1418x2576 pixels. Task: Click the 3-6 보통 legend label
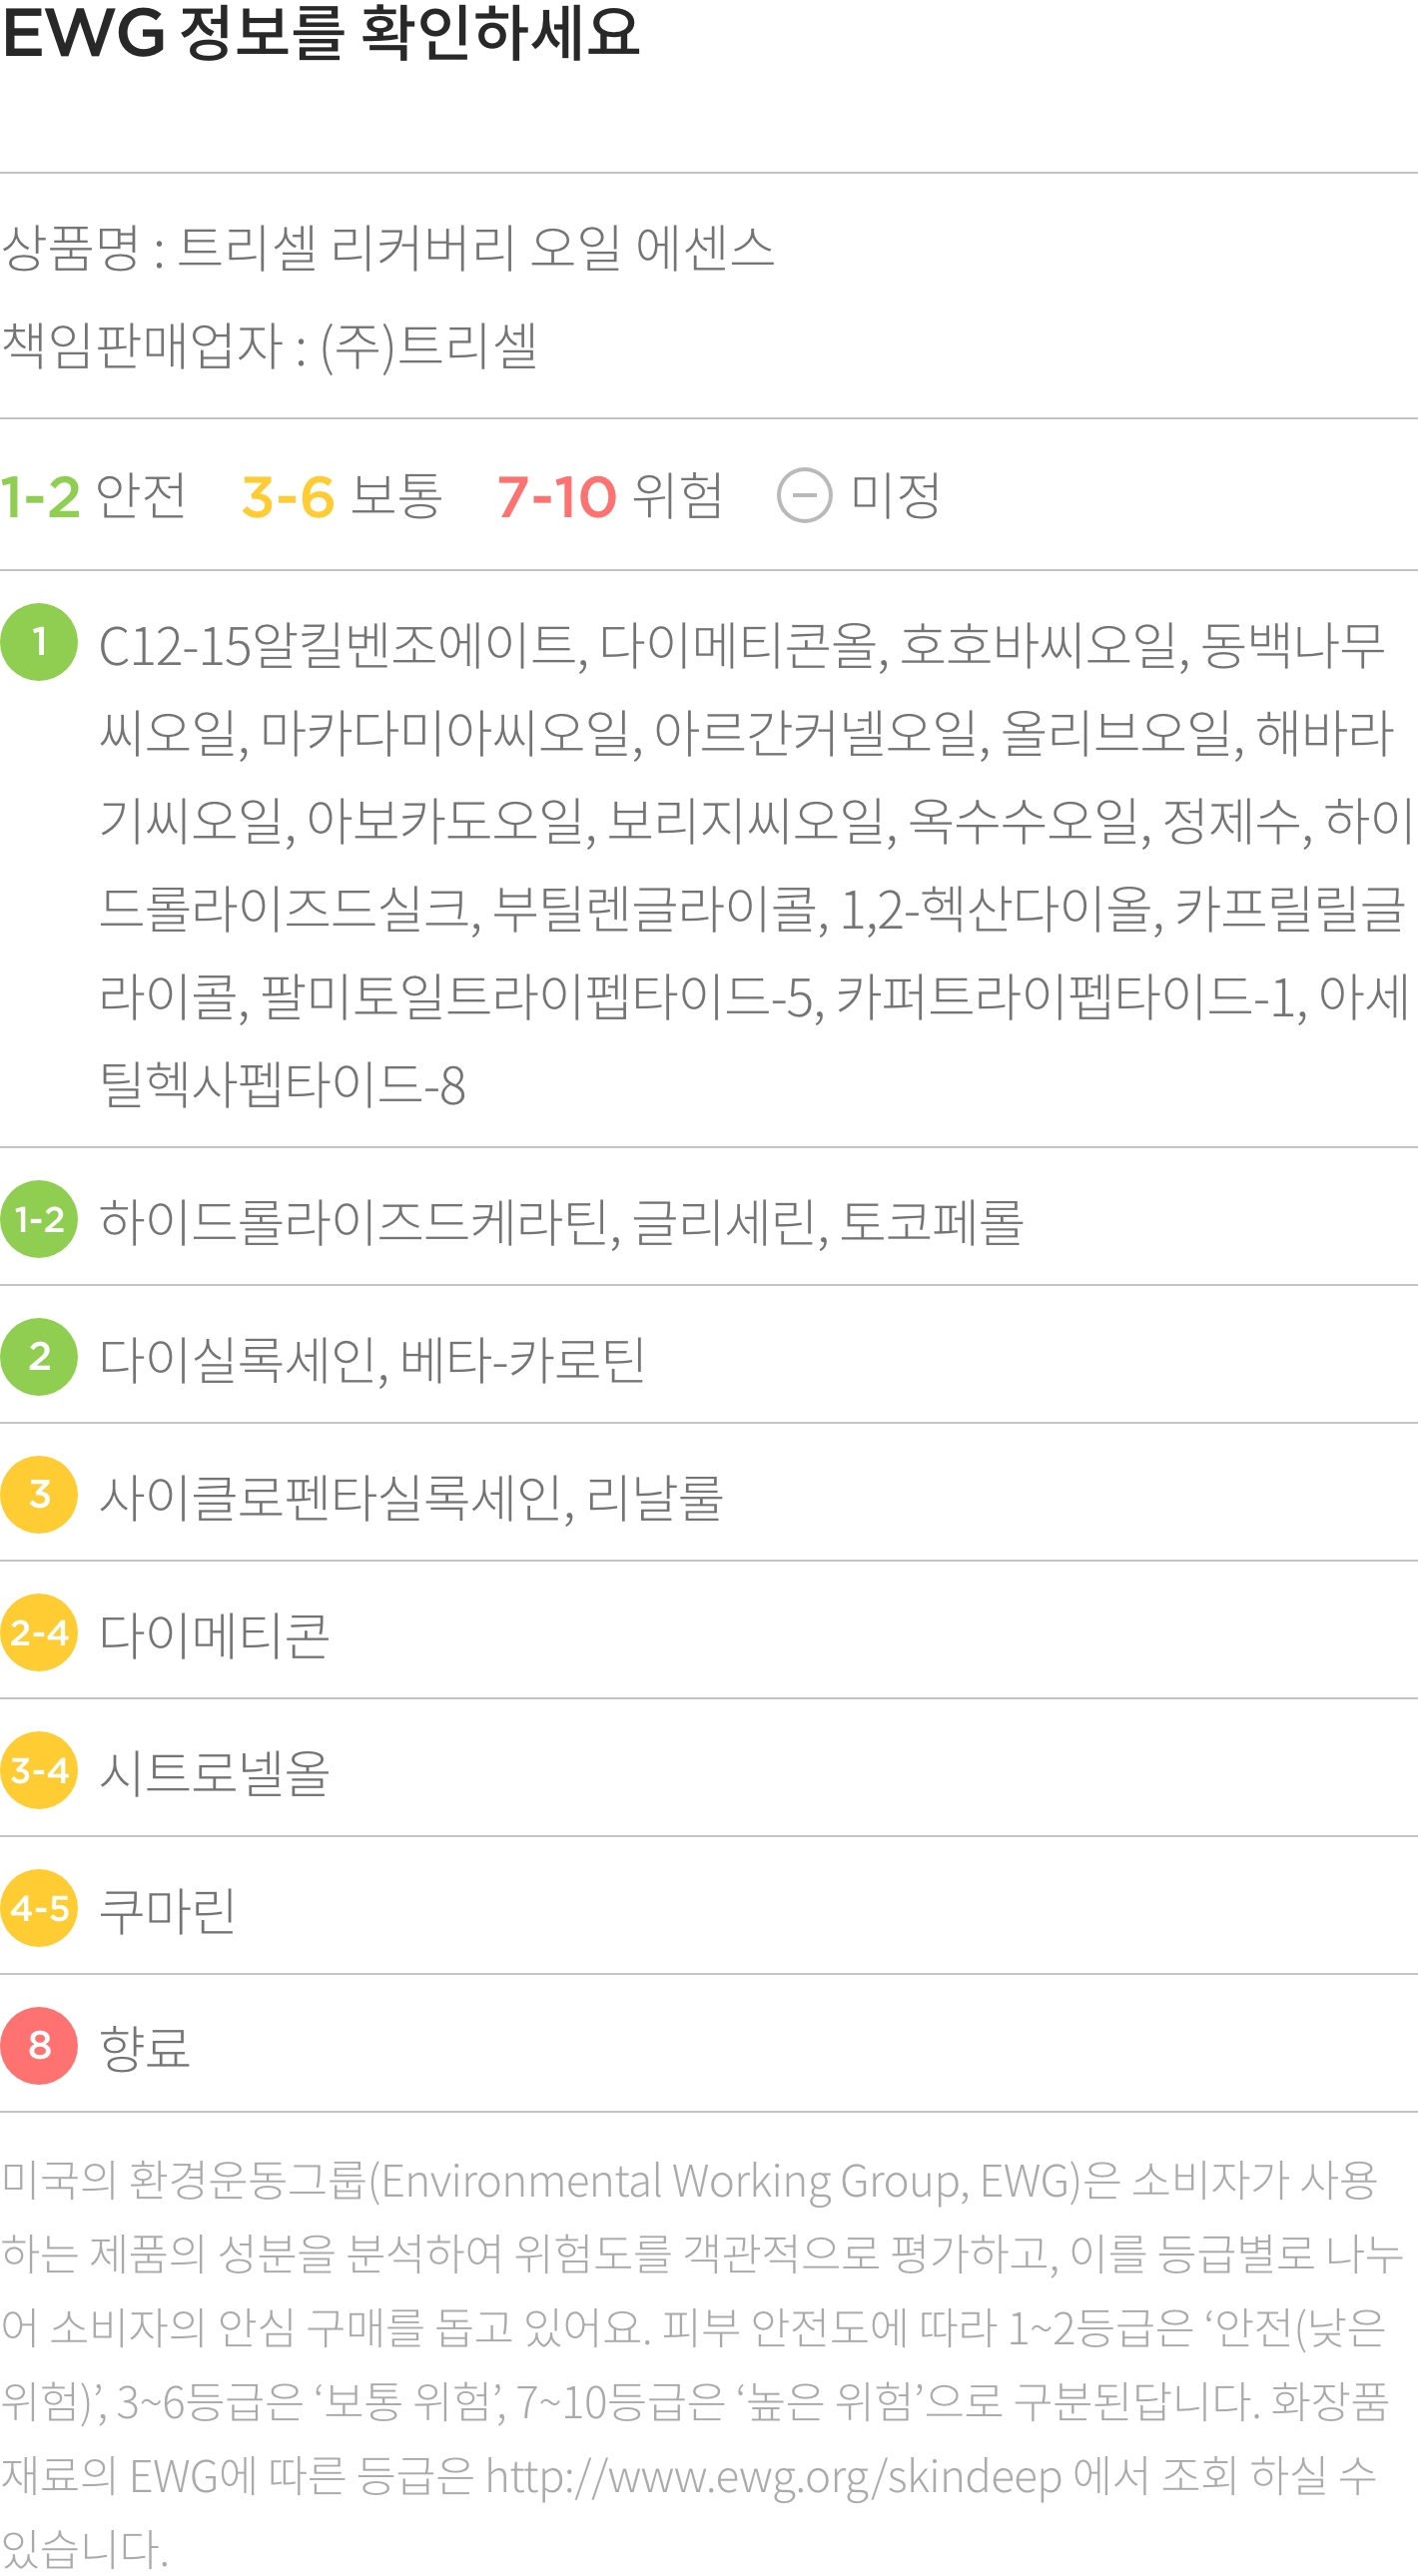pos(342,496)
